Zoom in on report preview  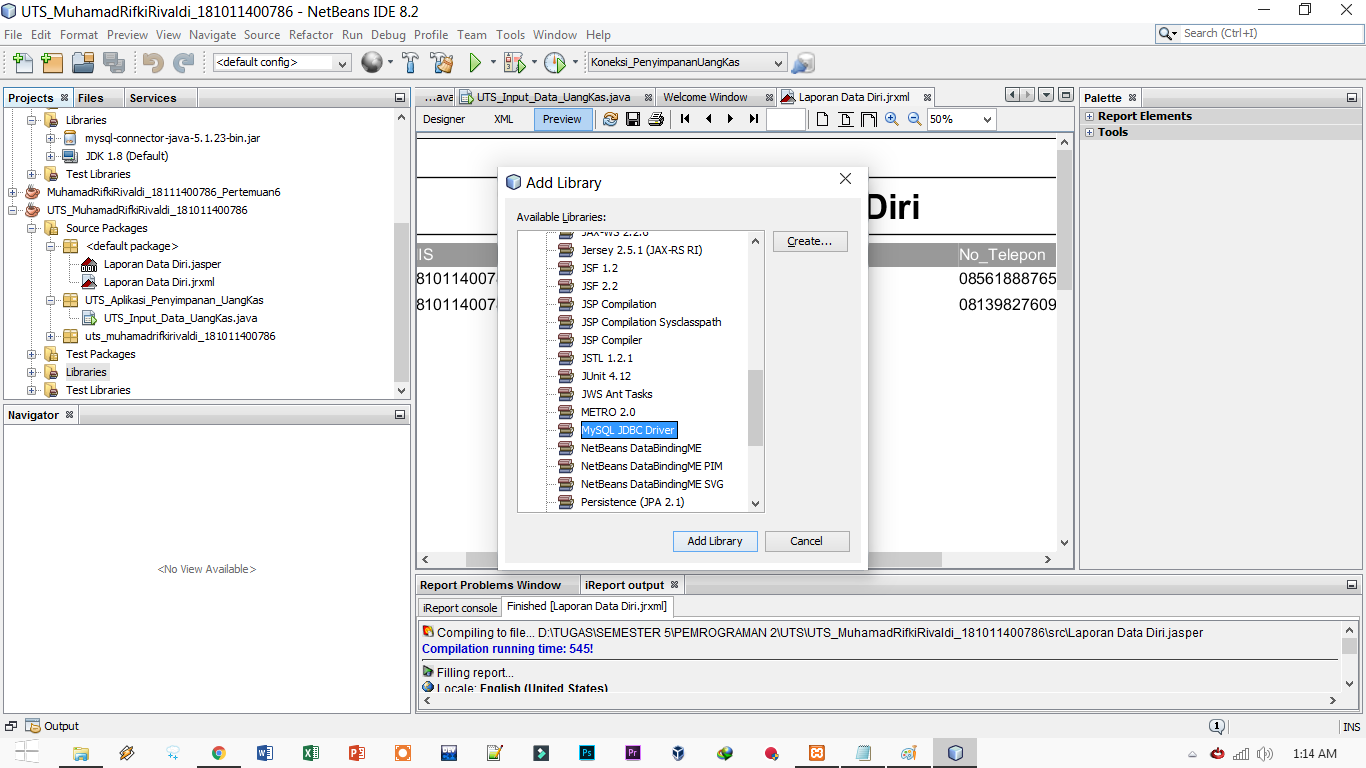coord(892,119)
